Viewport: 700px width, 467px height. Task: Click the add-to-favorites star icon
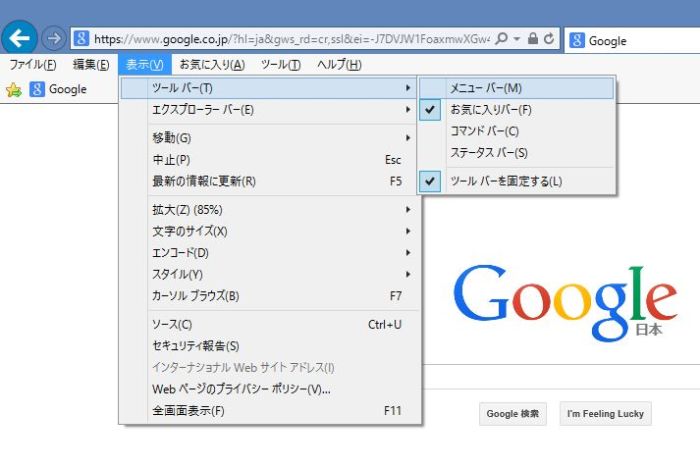tap(14, 90)
